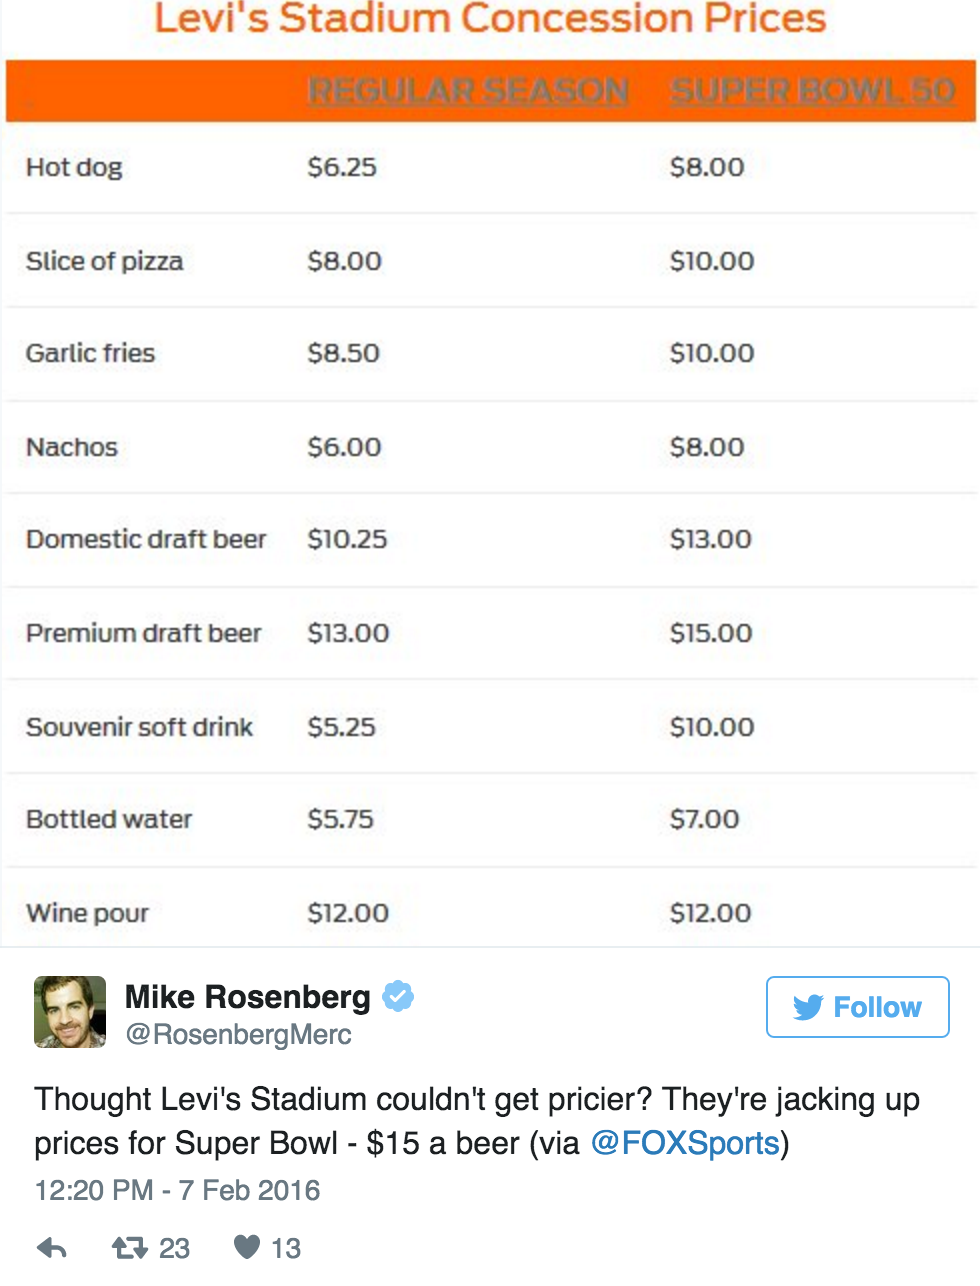Click the Souvenir soft drink $5.25 price
980x1286 pixels.
pyautogui.click(x=341, y=727)
